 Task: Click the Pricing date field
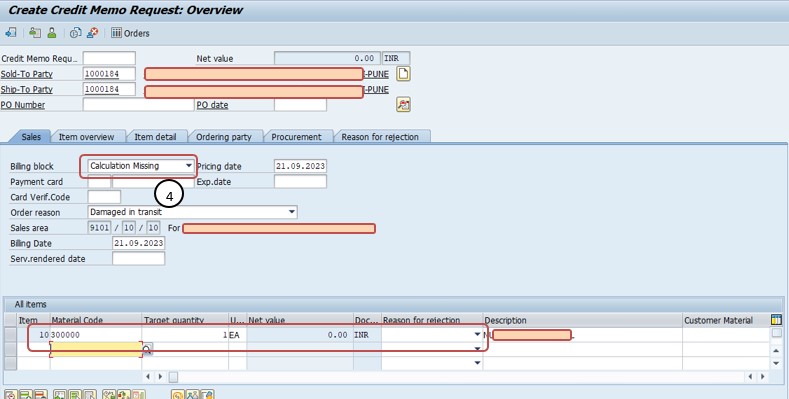tap(300, 166)
